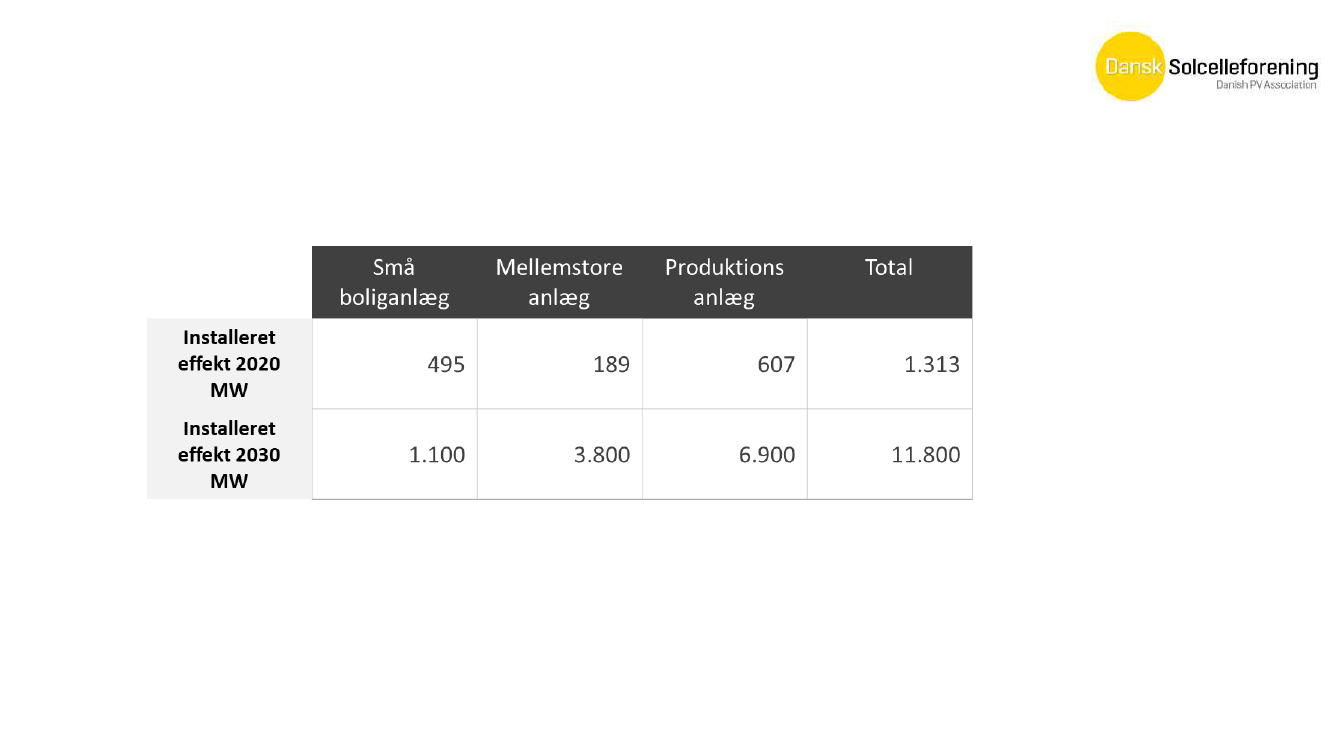
Task: Click the Dansk Solcelleforening logo
Action: pos(1207,67)
